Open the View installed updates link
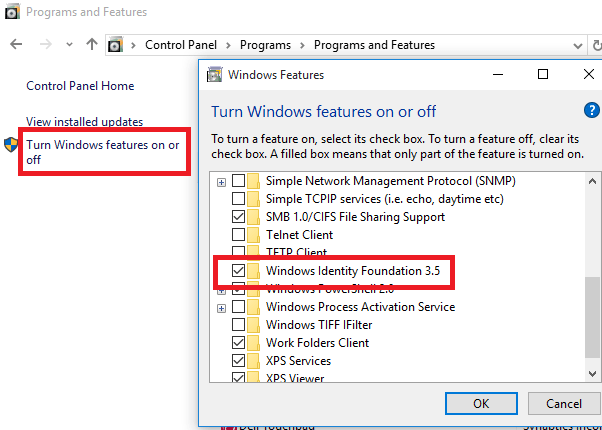The height and width of the screenshot is (430, 602). [84, 122]
